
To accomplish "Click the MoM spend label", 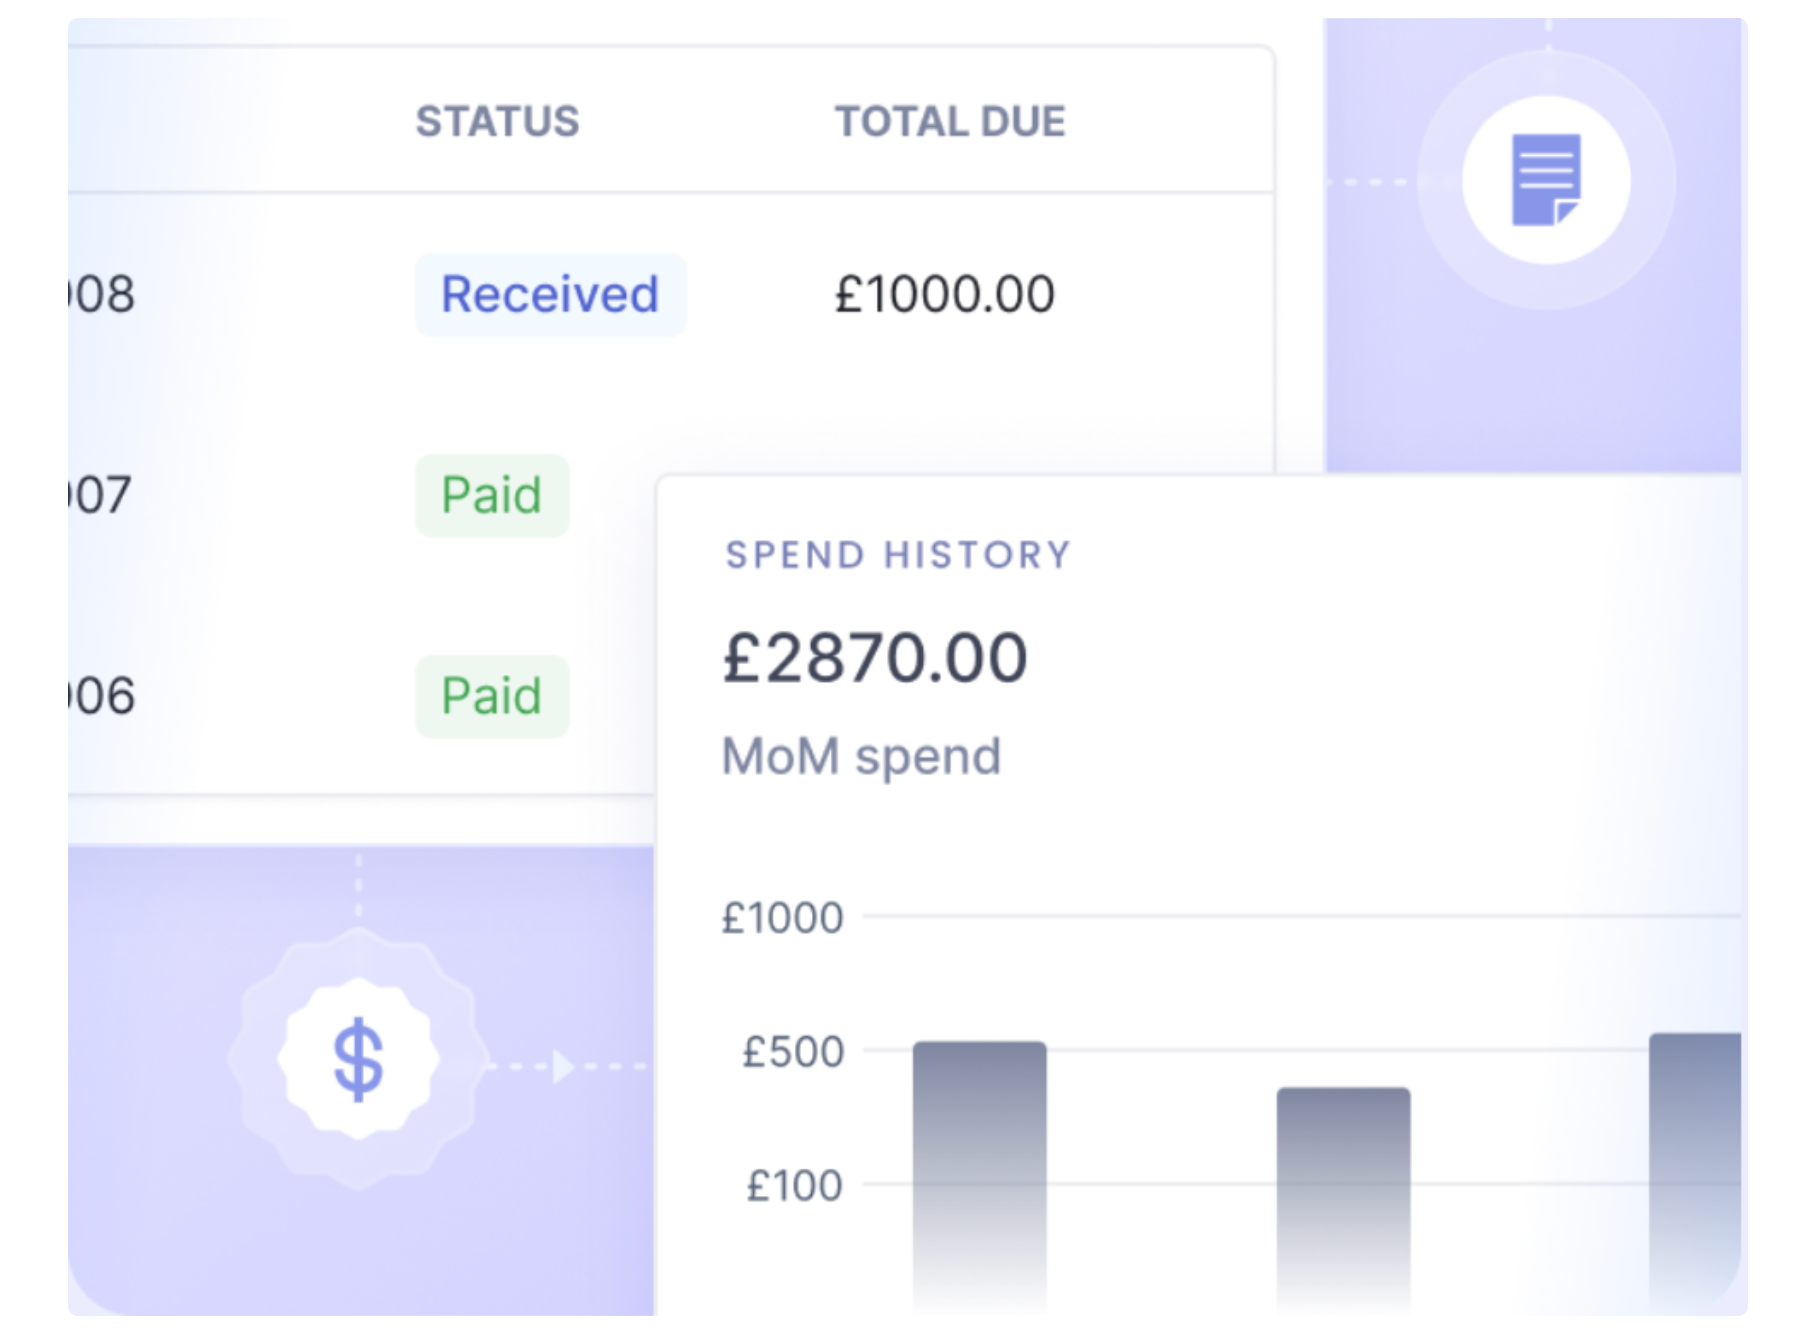I will click(861, 756).
